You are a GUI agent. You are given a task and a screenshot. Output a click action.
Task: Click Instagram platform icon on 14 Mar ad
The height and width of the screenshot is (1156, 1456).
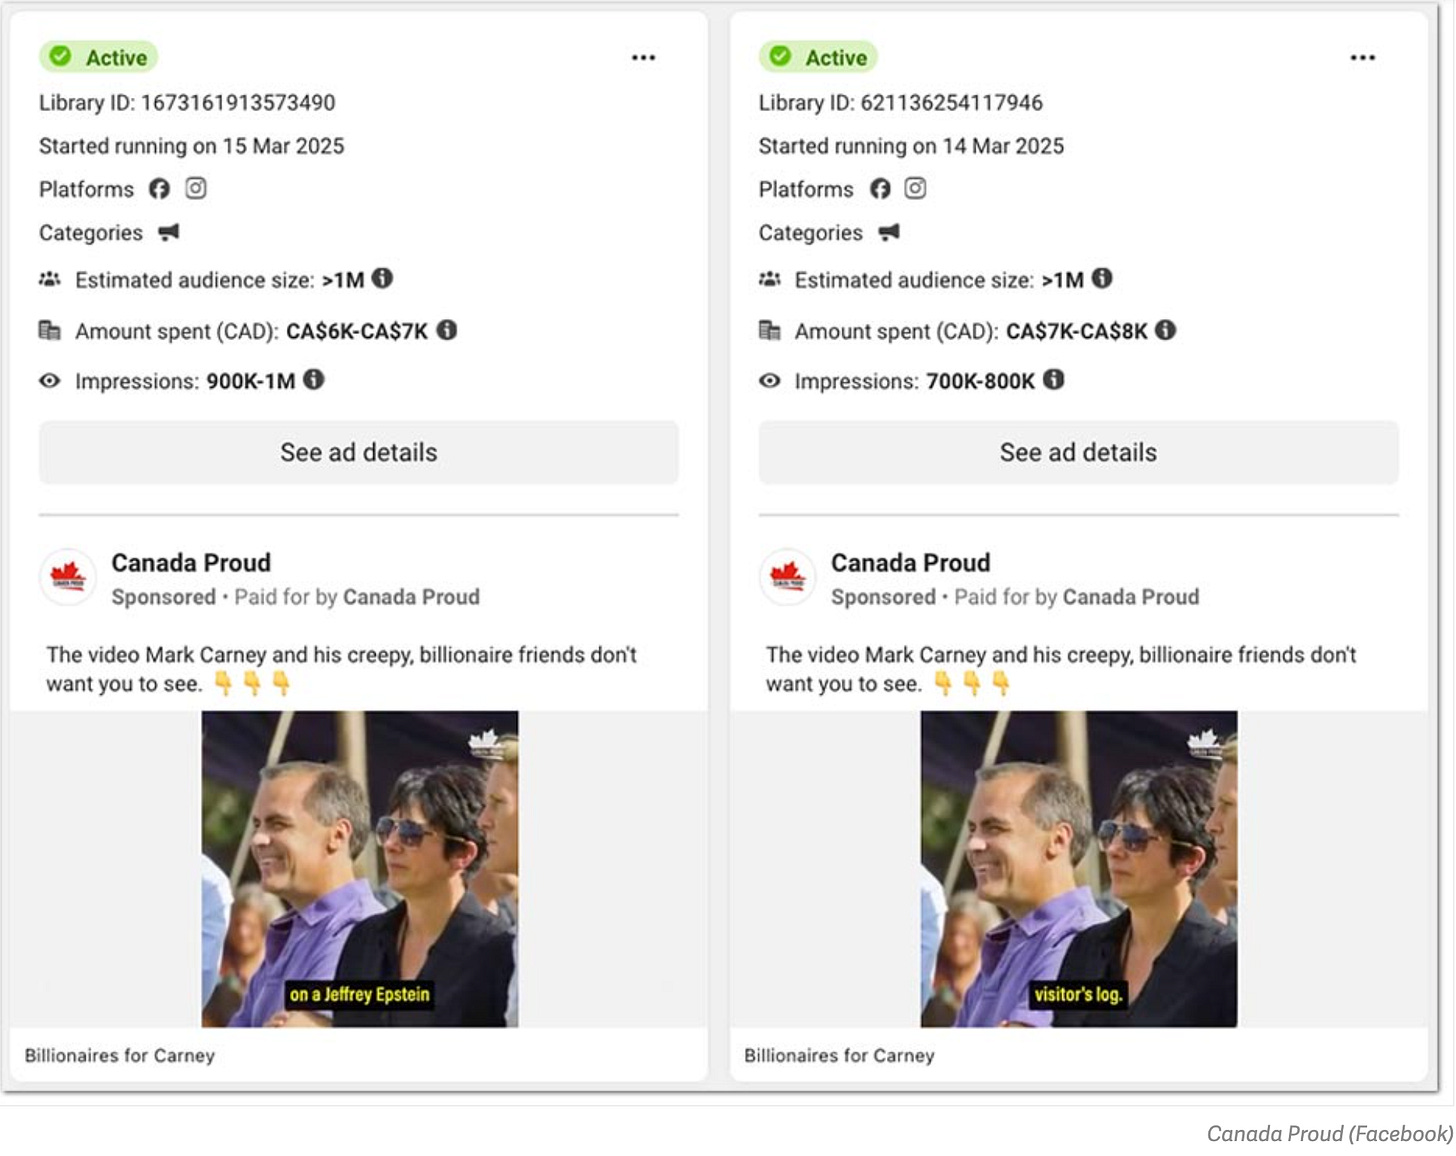pos(915,188)
